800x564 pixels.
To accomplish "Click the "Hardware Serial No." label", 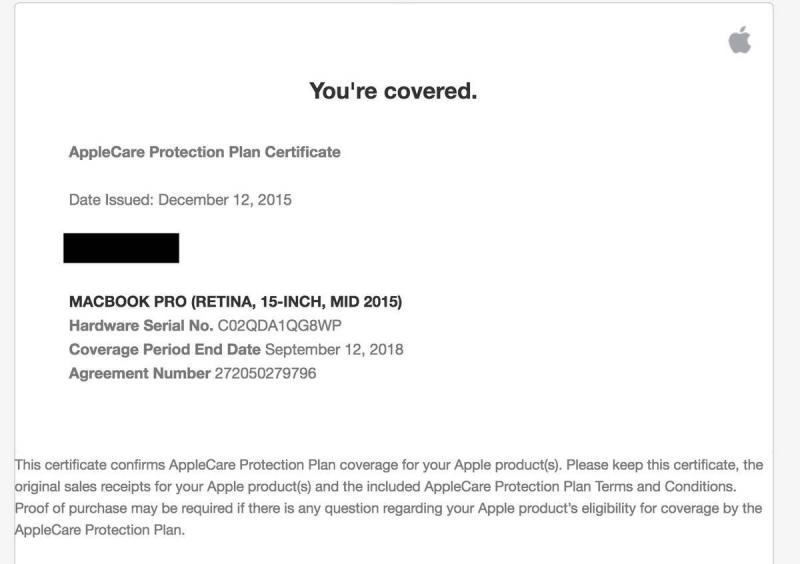I will (x=140, y=326).
